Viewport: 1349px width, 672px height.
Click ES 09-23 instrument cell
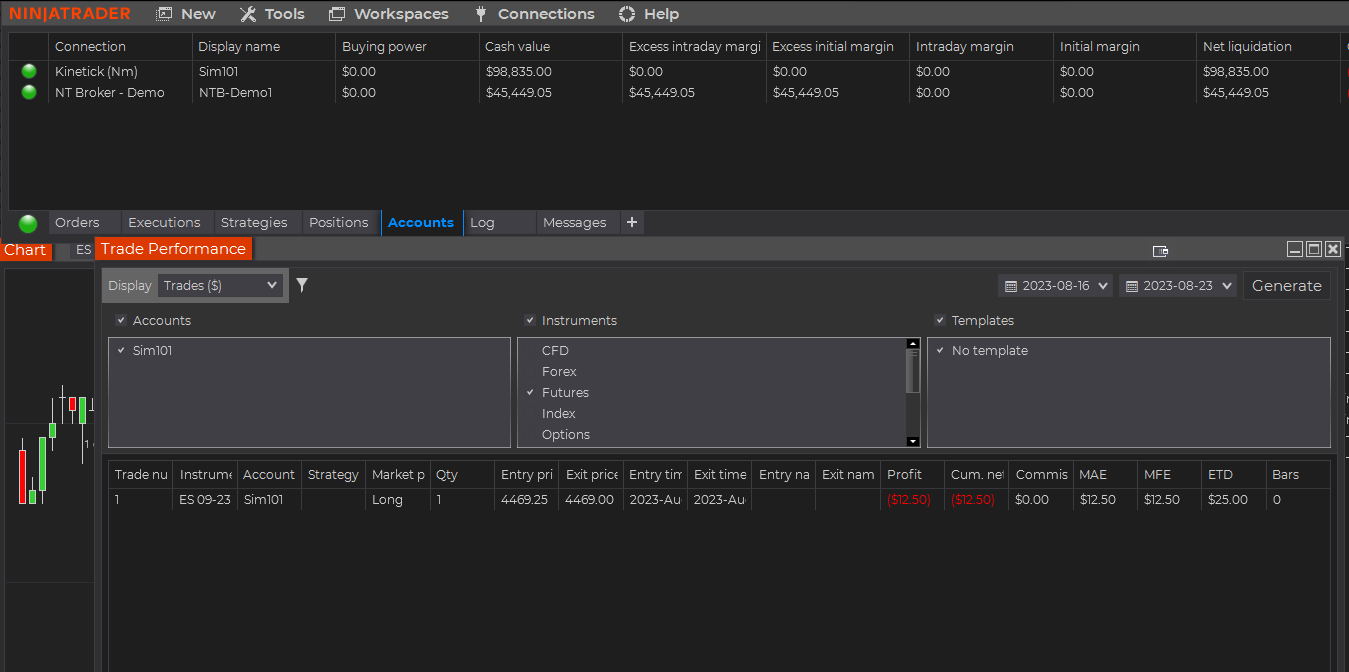pos(204,499)
